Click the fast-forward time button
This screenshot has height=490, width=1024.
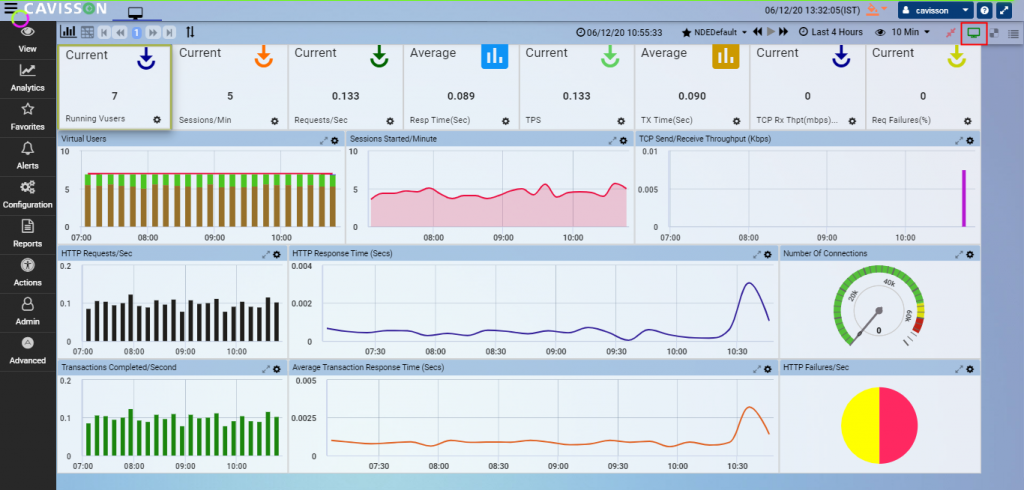pos(783,31)
